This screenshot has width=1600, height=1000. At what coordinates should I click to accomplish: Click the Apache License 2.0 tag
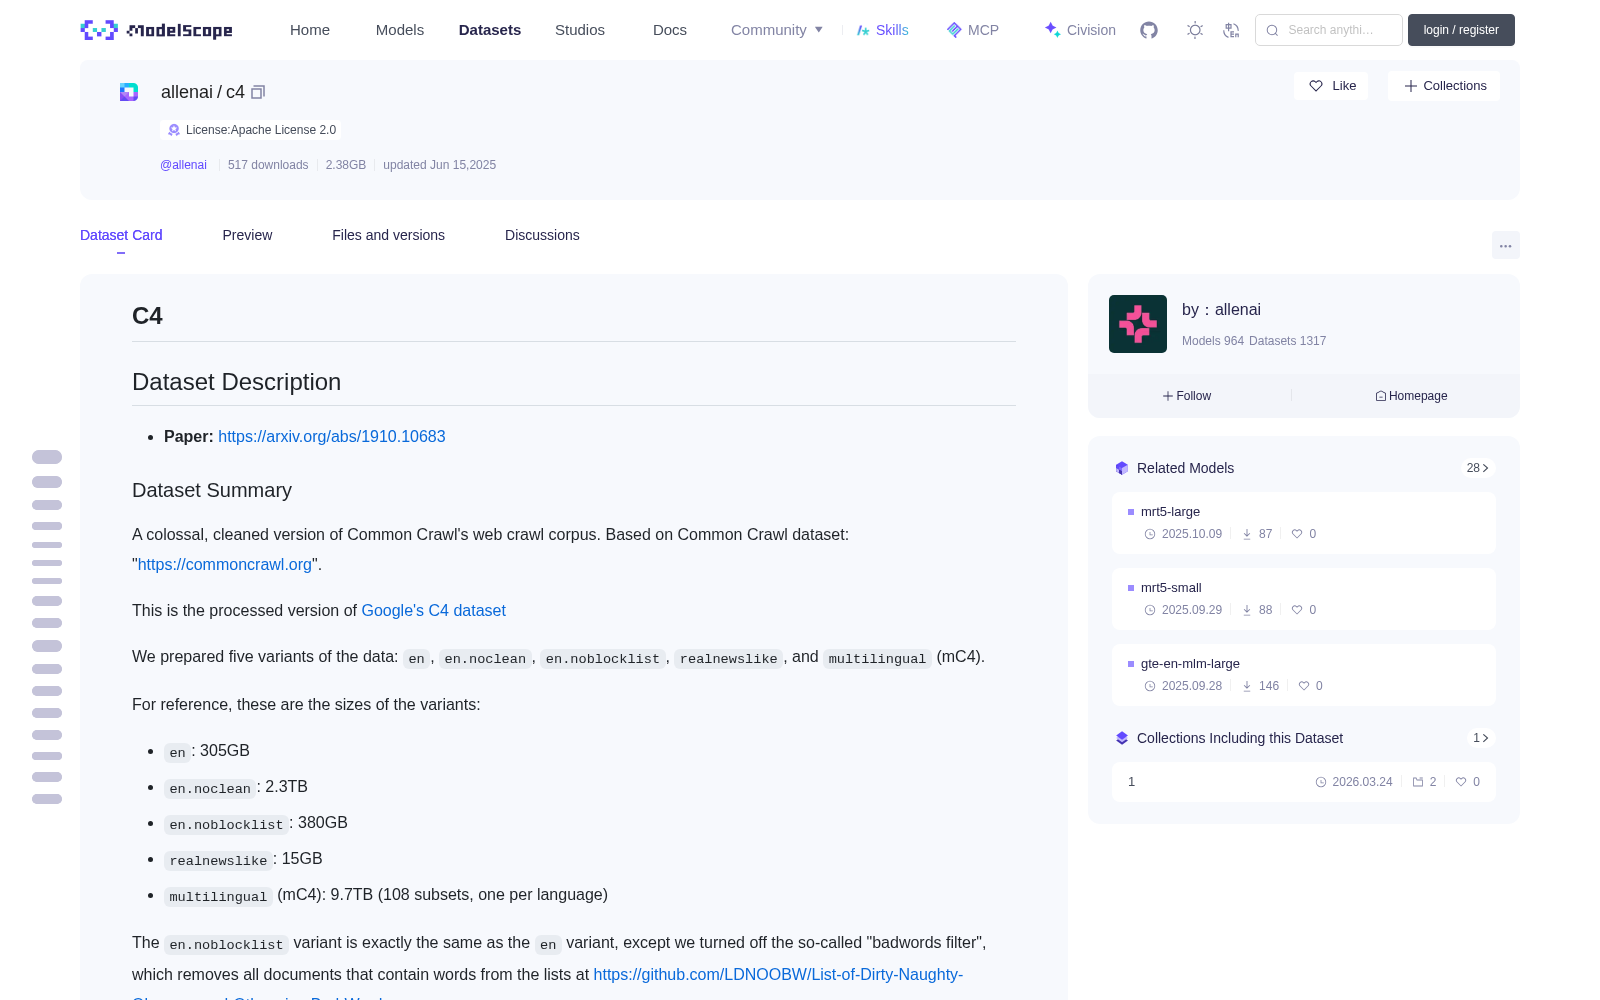pyautogui.click(x=251, y=130)
